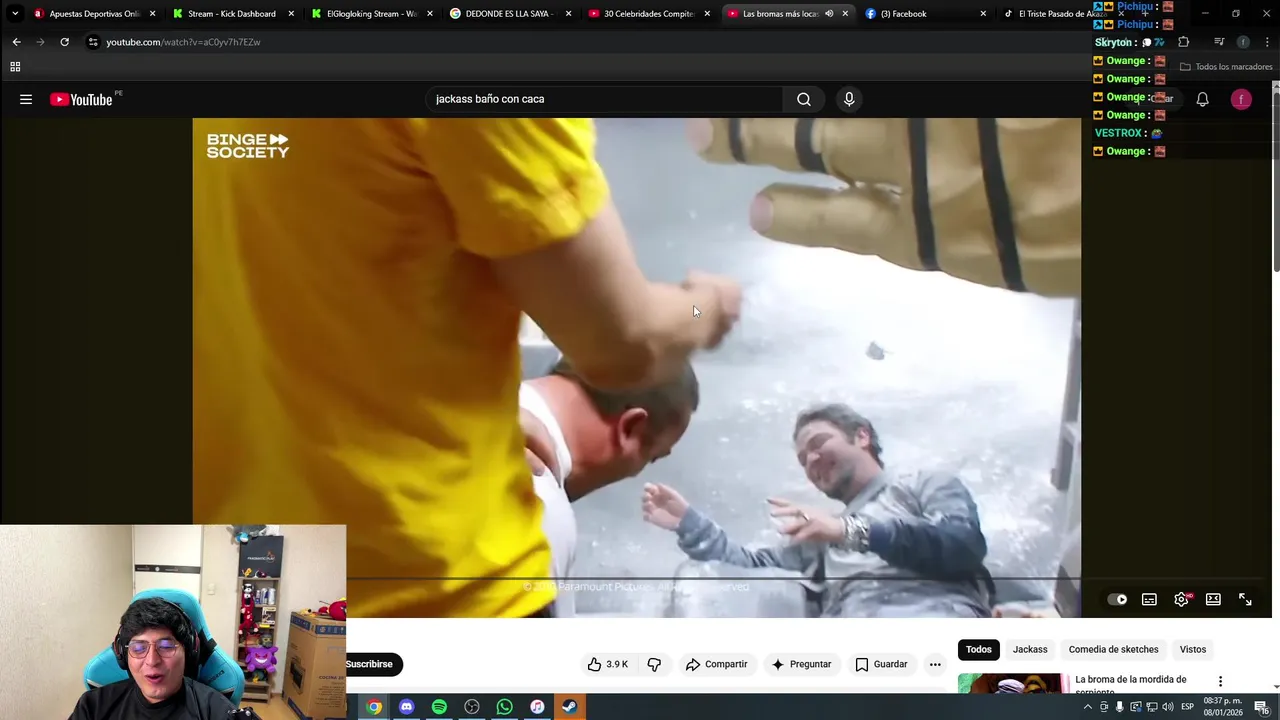Mute the tab via the speaker icon
Screen dimensions: 1280x720
click(x=829, y=14)
